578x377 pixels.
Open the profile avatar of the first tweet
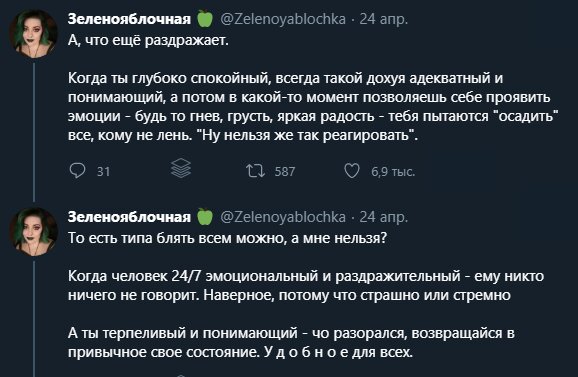click(34, 34)
